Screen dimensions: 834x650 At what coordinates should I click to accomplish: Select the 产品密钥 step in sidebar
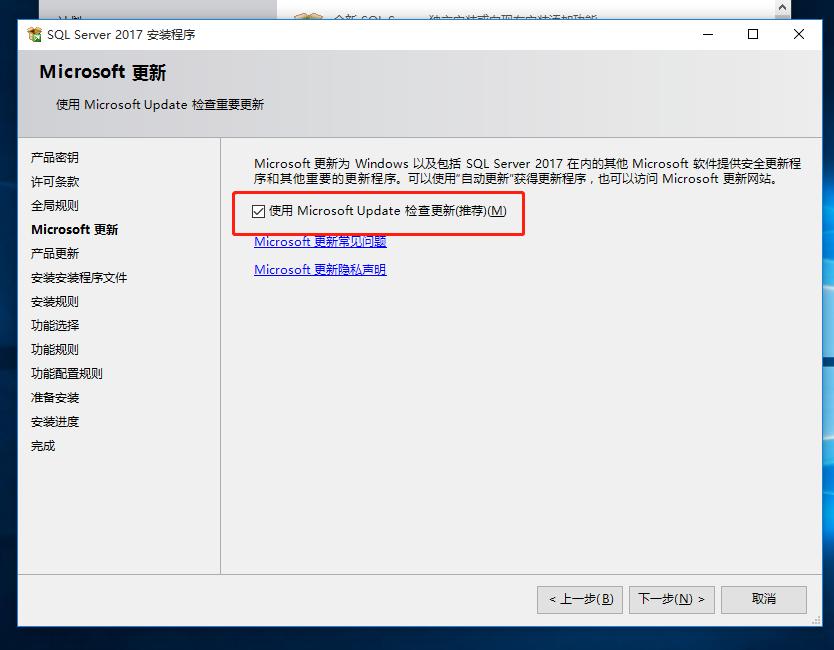coord(55,157)
